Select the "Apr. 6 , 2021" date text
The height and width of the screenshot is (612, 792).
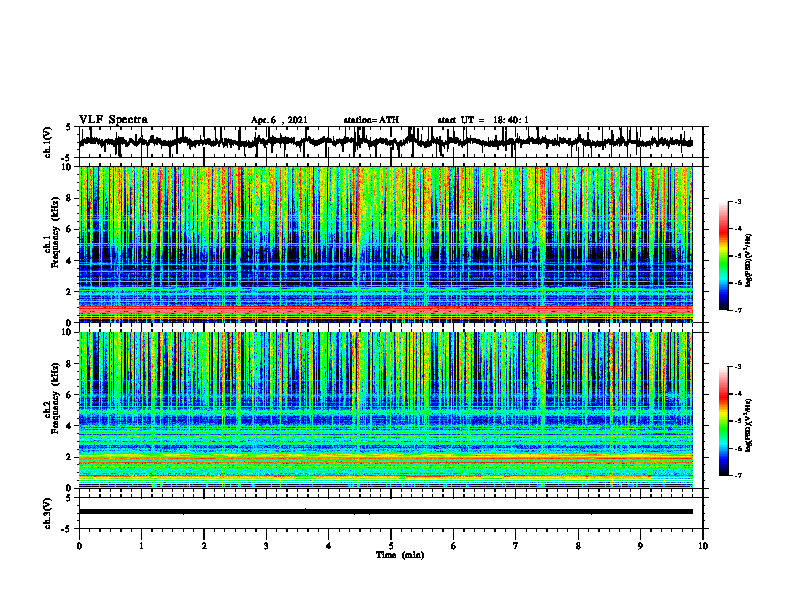[x=279, y=120]
